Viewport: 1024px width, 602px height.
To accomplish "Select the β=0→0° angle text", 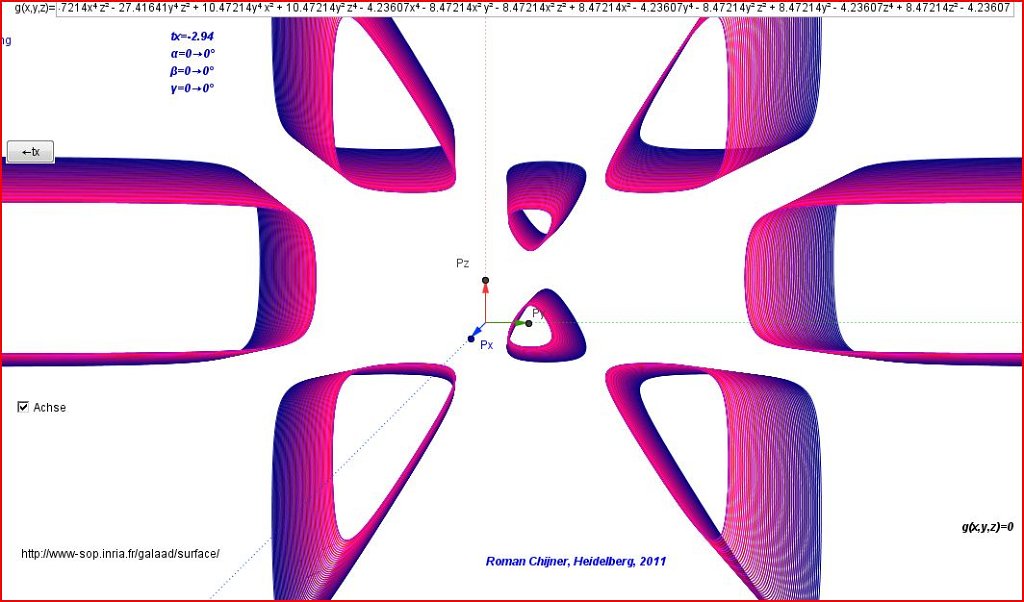I will pyautogui.click(x=192, y=71).
